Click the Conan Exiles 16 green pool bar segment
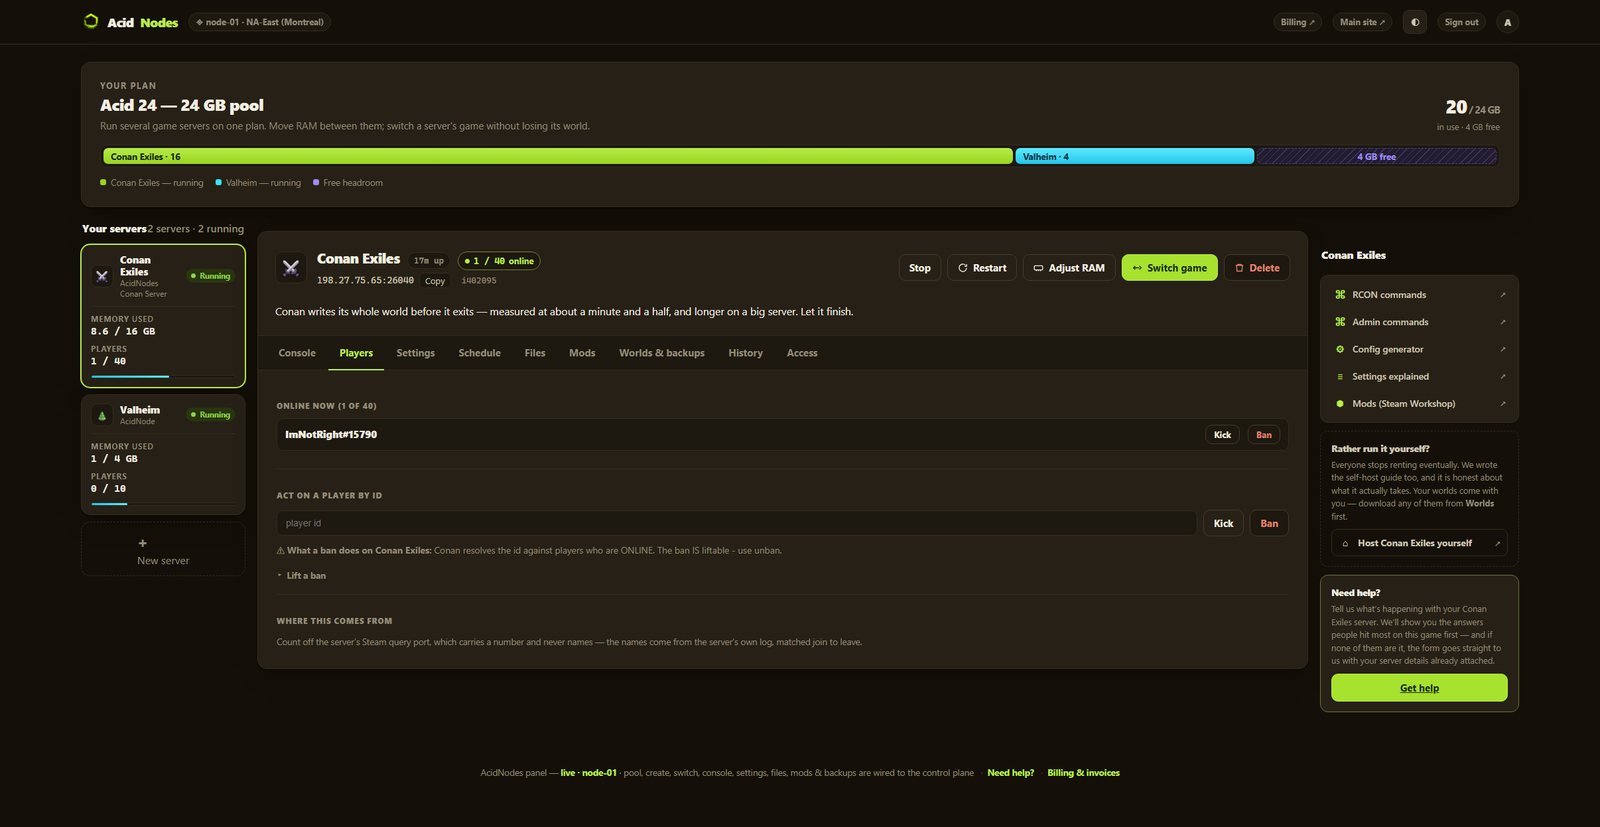Screen dimensions: 1600x827 [558, 157]
